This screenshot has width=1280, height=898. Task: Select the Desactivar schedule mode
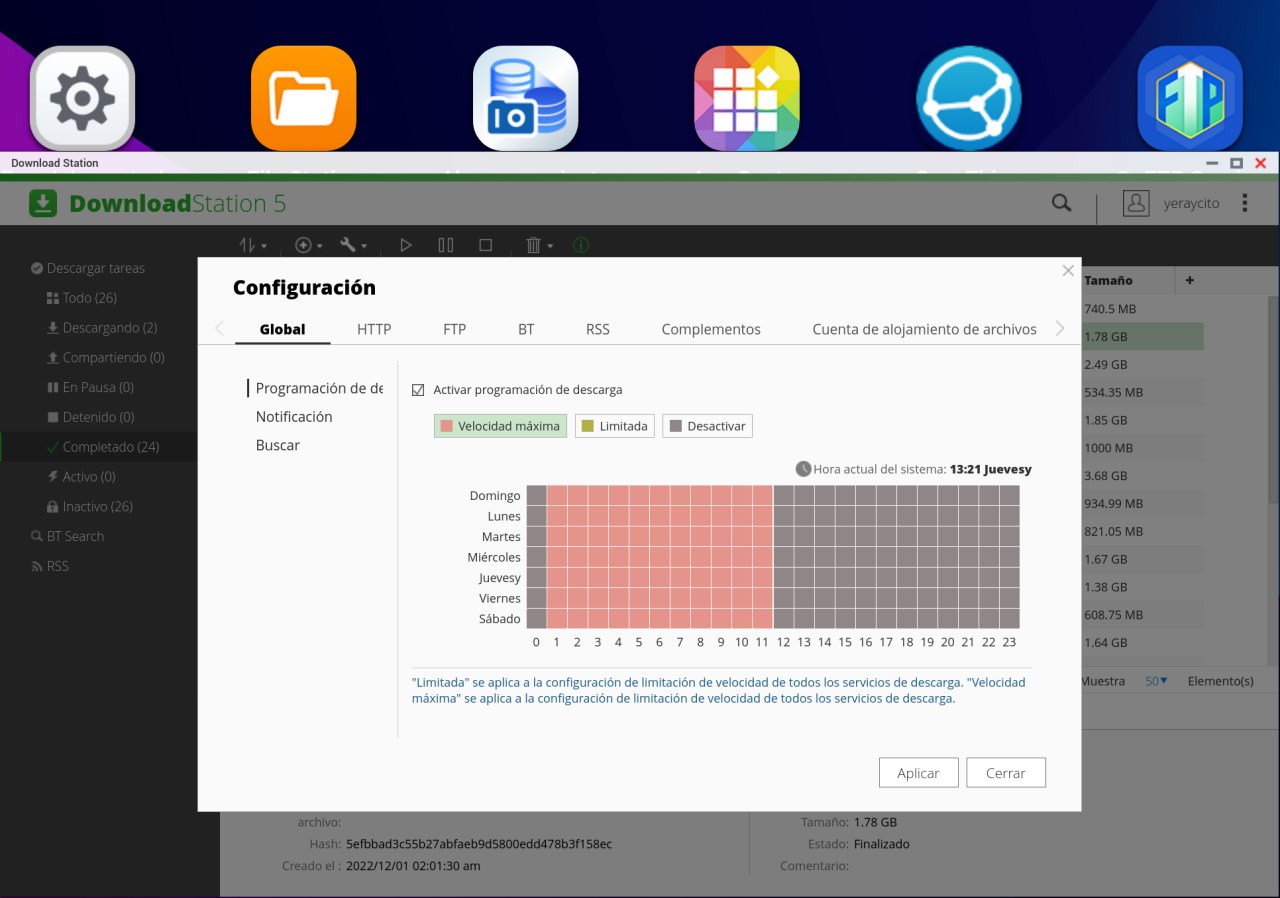coord(707,426)
